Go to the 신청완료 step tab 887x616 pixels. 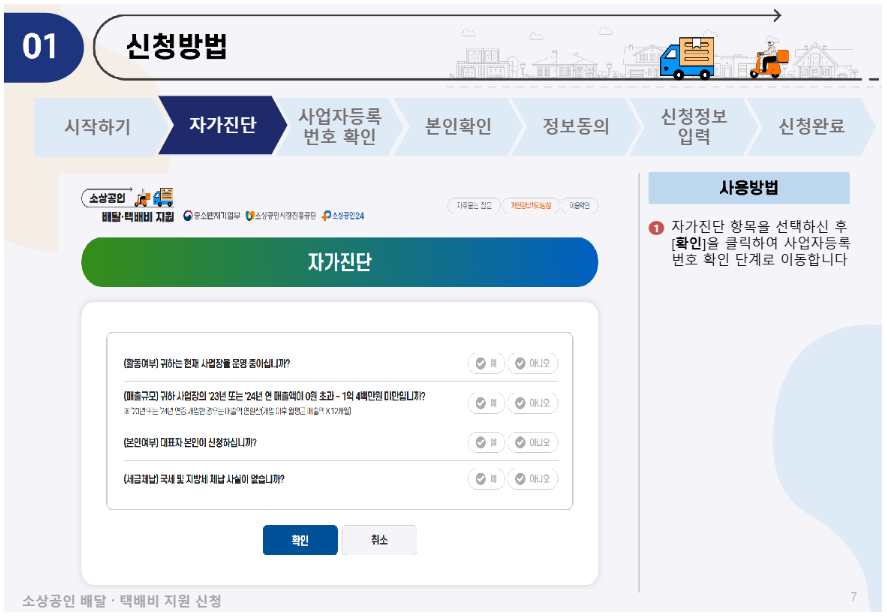pos(812,126)
